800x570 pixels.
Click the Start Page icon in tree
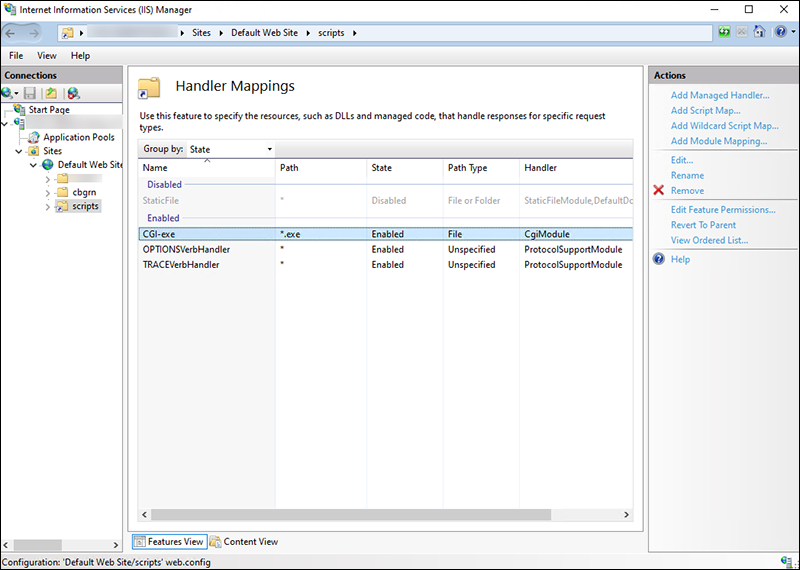pyautogui.click(x=19, y=109)
